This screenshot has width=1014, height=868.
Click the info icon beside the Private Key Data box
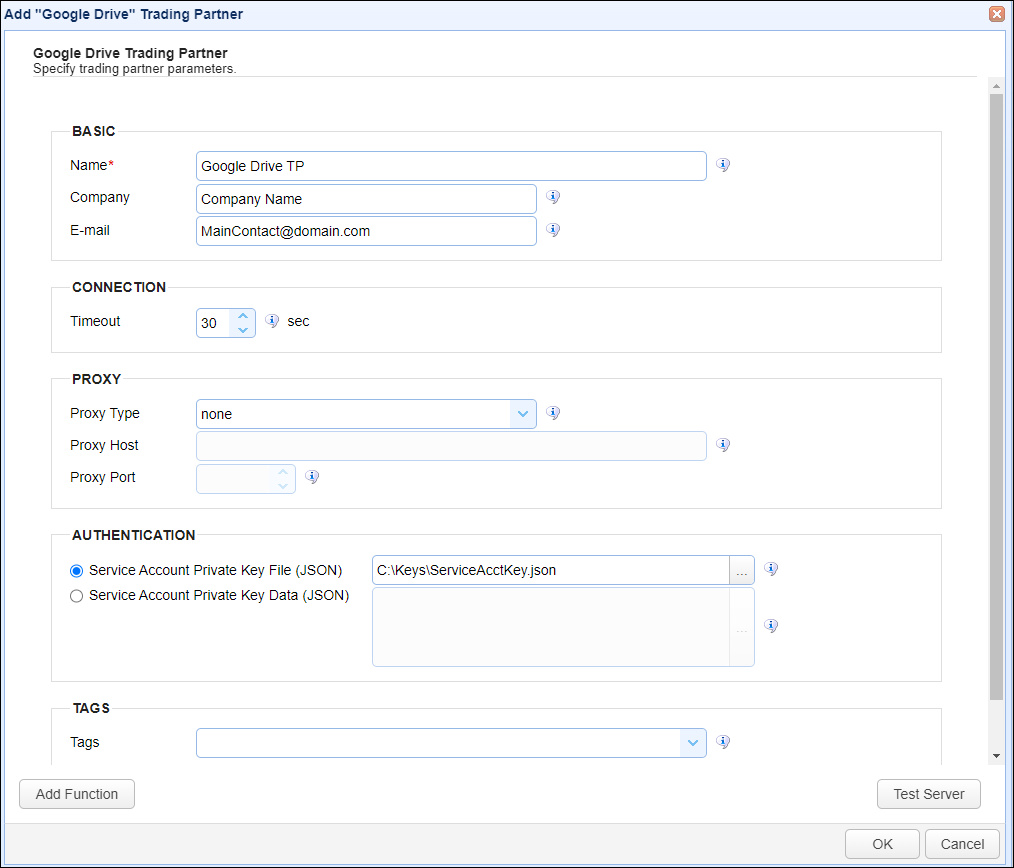[x=771, y=625]
